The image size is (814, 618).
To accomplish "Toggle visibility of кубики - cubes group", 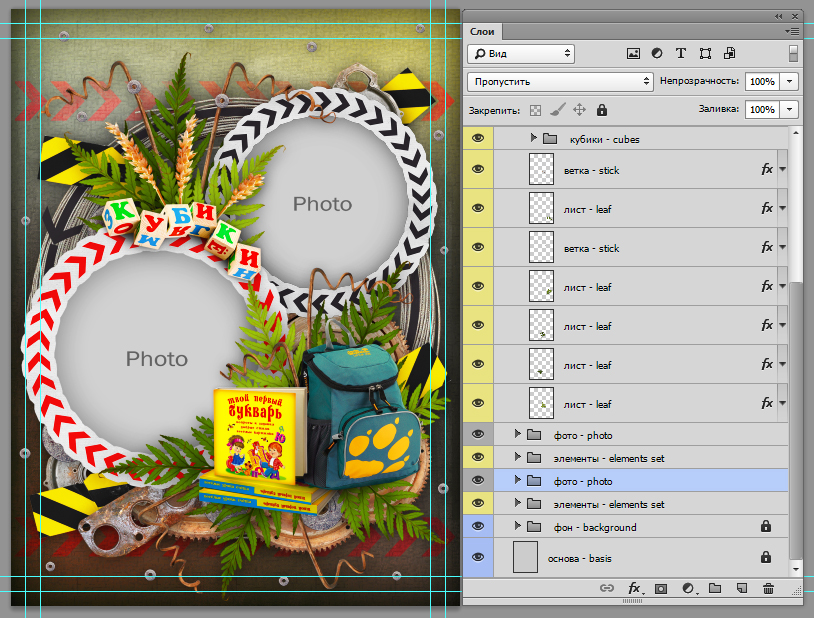I will tap(478, 139).
